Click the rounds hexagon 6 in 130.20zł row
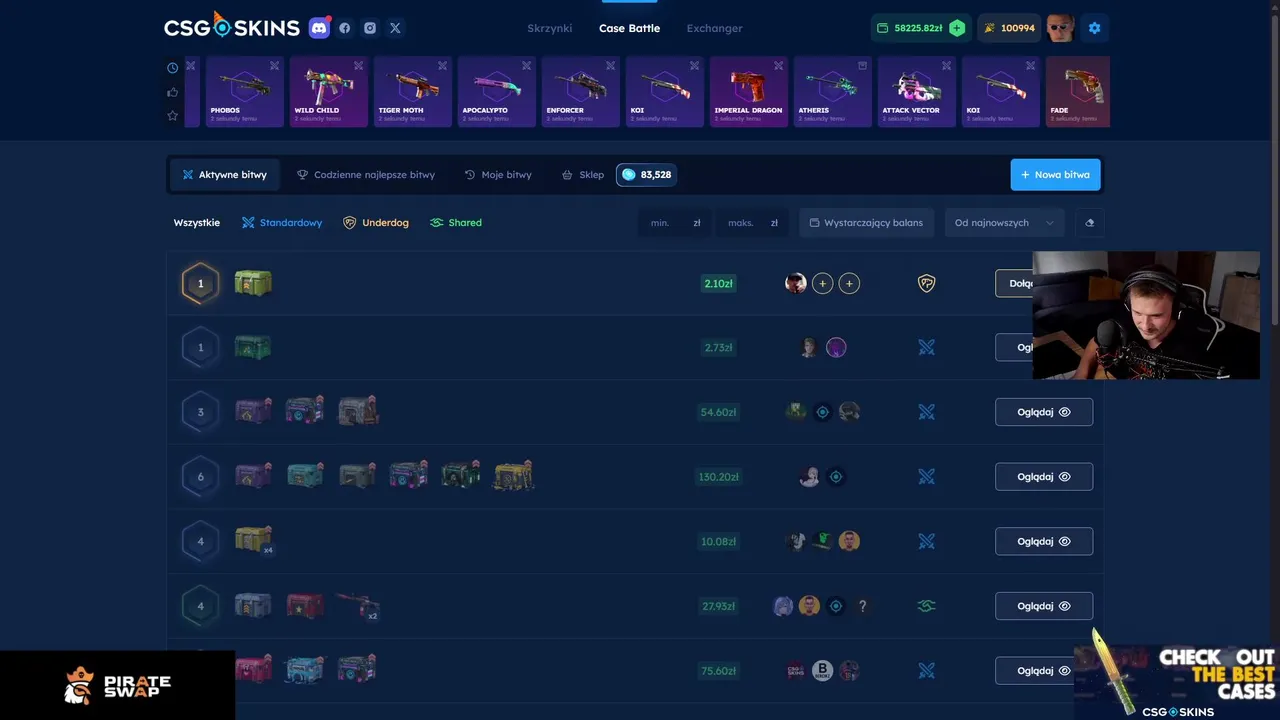Viewport: 1280px width, 720px height. pos(200,477)
